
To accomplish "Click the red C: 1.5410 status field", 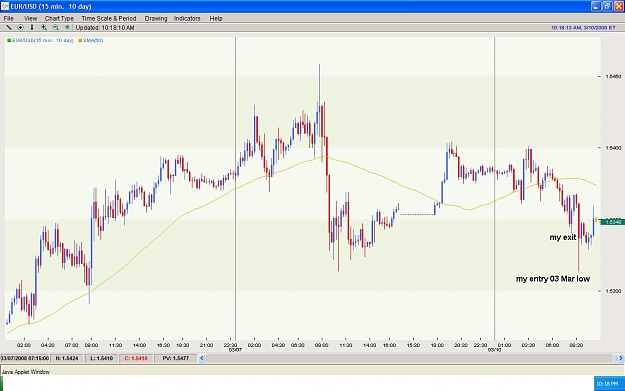I will point(136,358).
